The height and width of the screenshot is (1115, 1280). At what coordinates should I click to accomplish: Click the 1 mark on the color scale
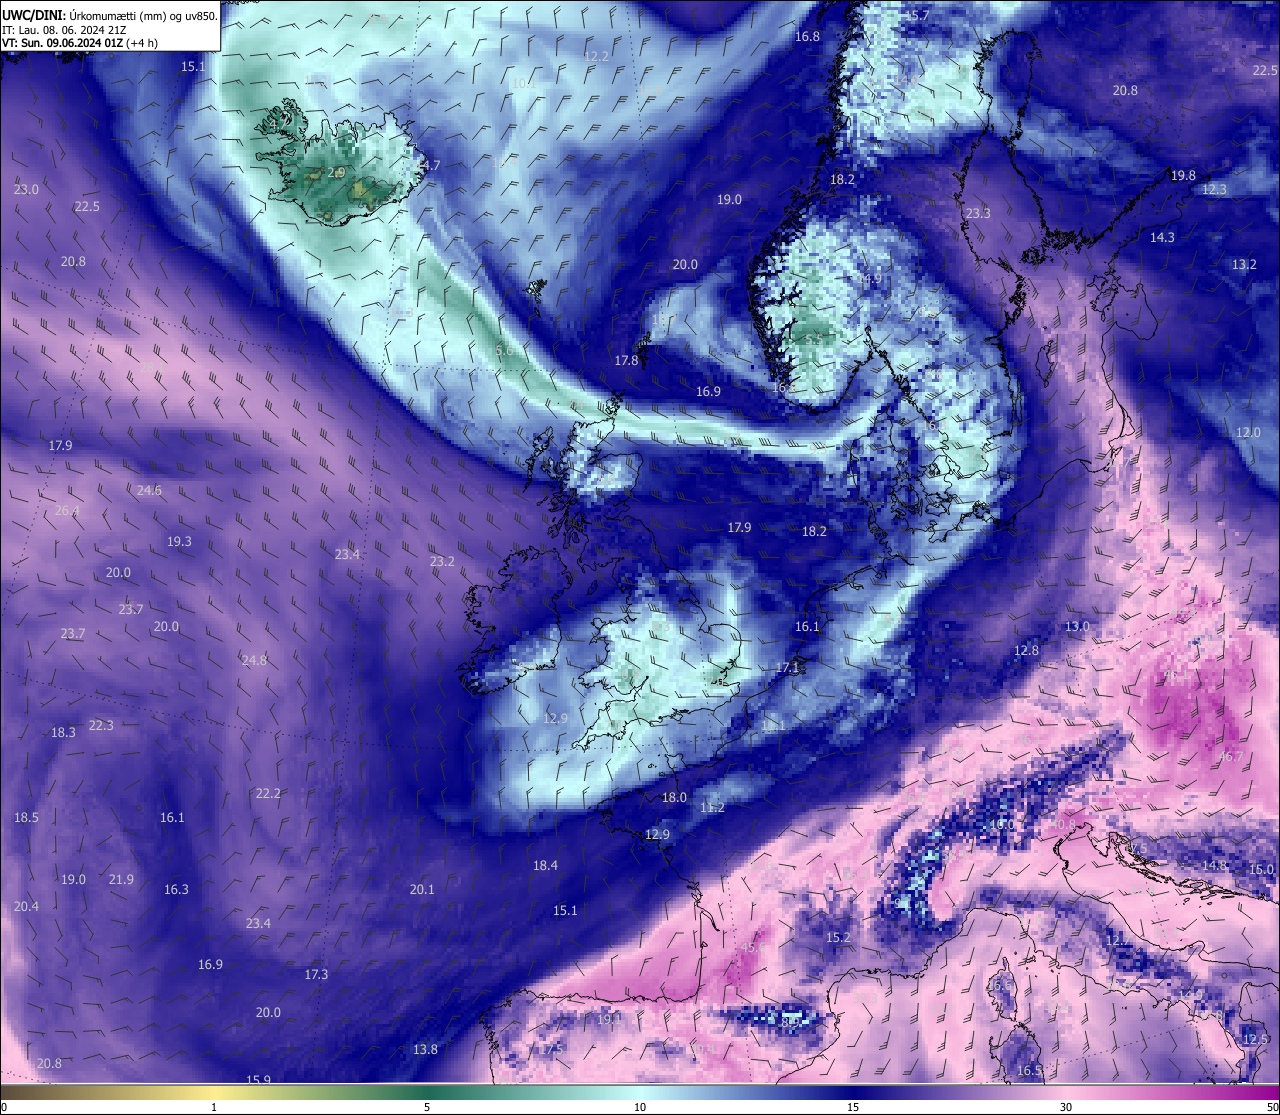(x=214, y=1107)
